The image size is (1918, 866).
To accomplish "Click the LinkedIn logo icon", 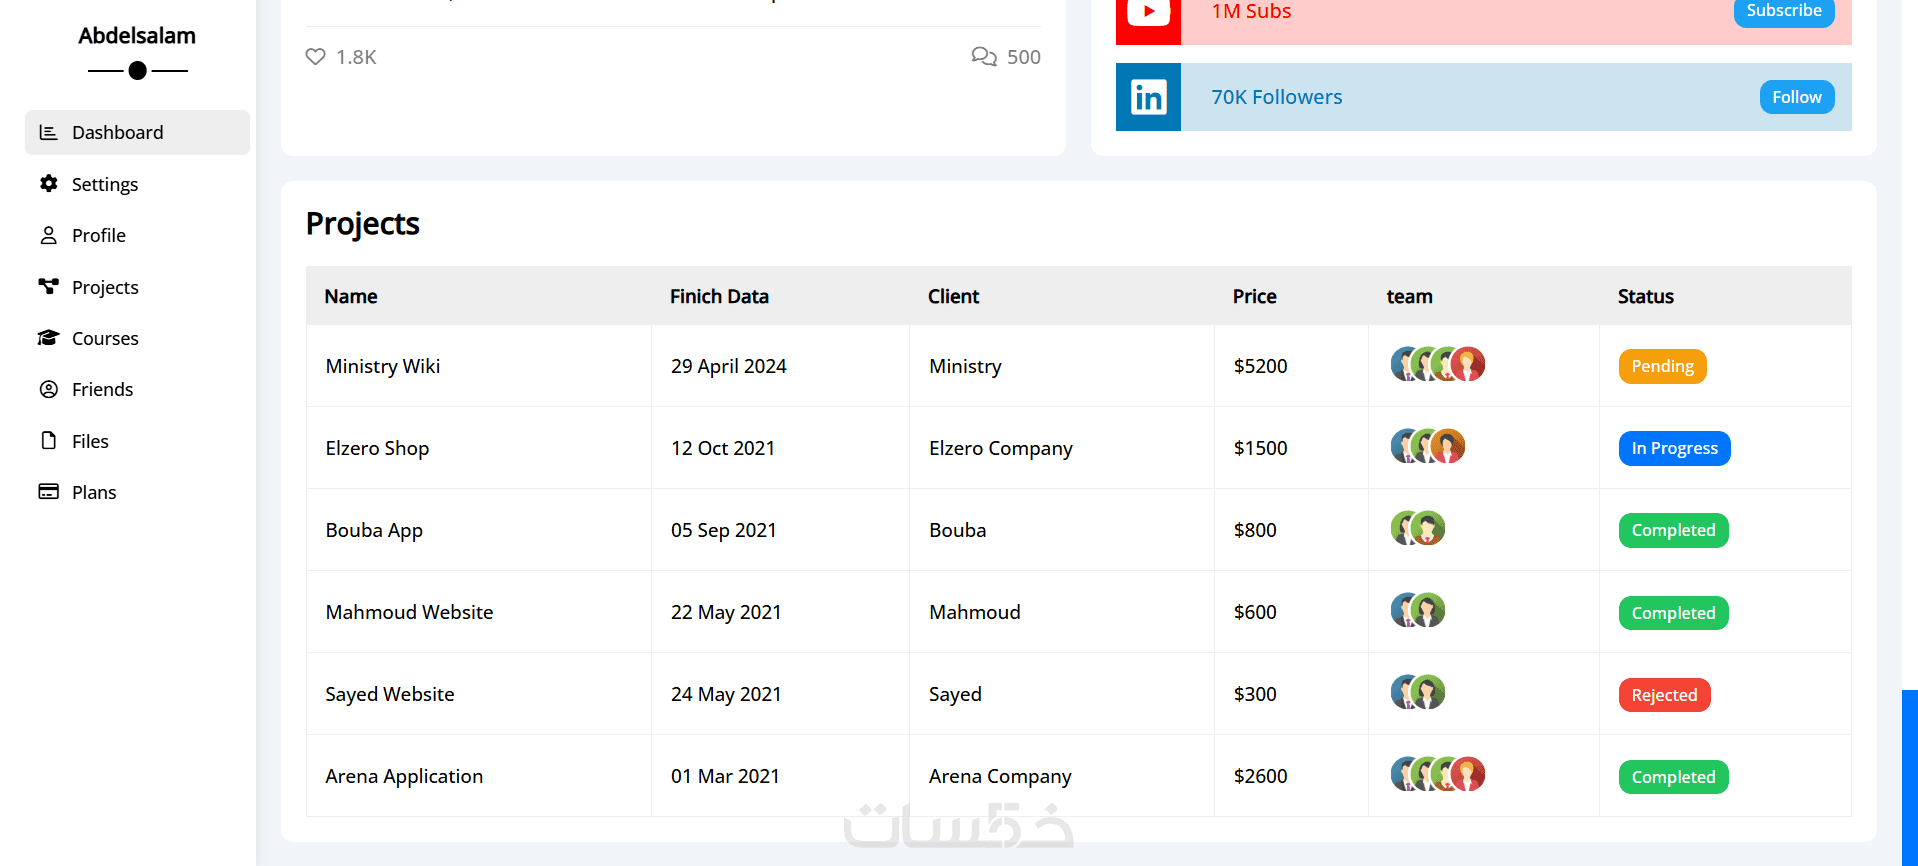I will point(1148,97).
